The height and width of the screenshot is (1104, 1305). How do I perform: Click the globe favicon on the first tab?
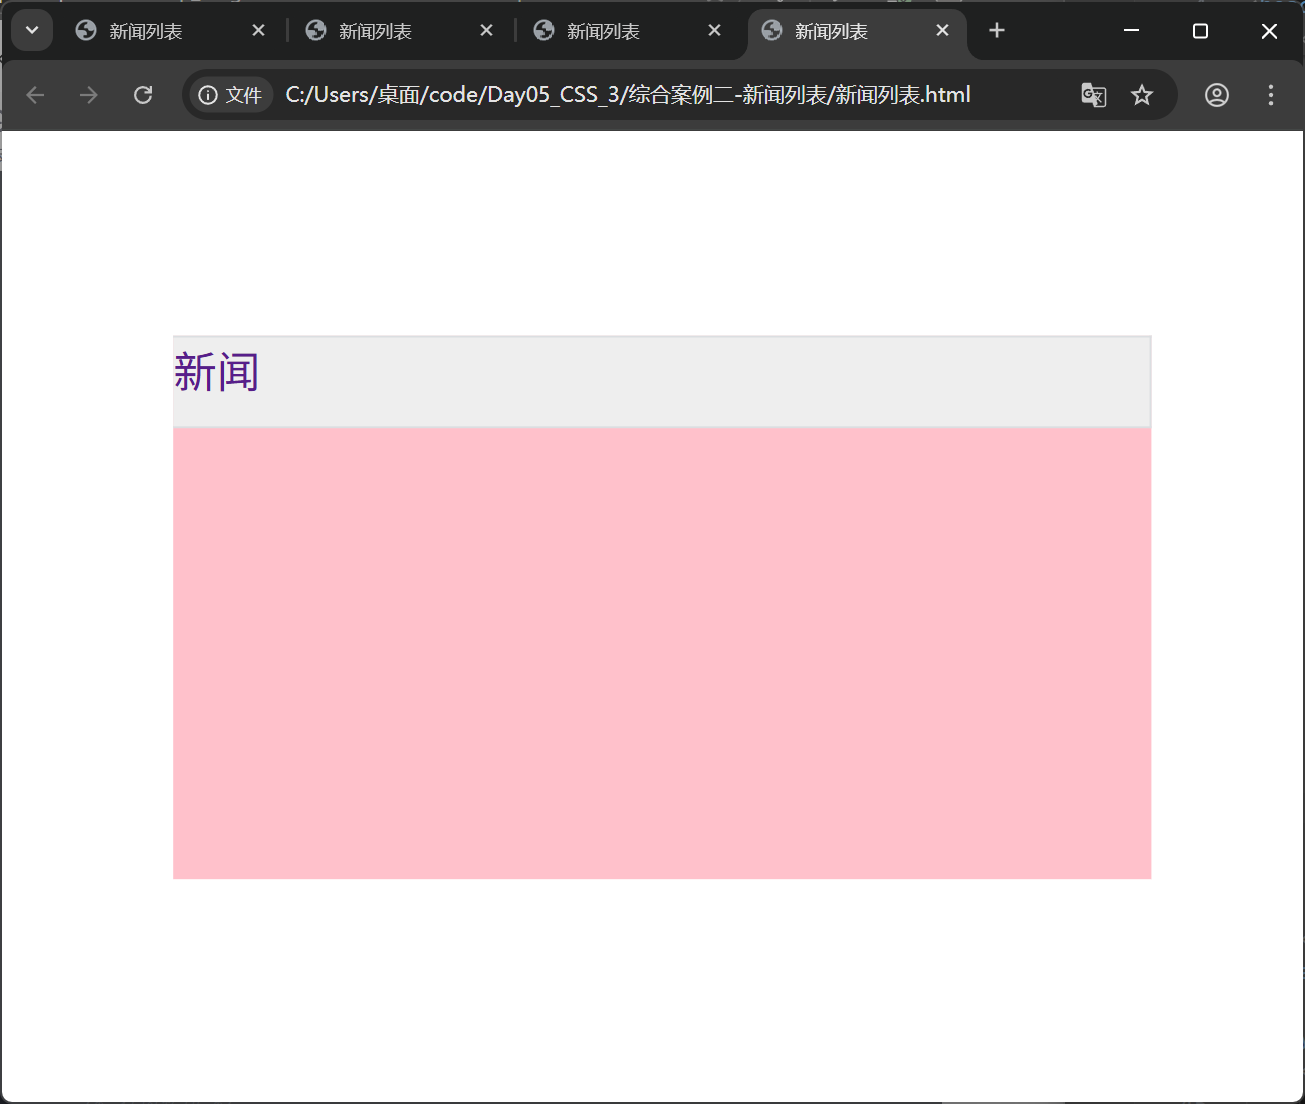tap(85, 30)
